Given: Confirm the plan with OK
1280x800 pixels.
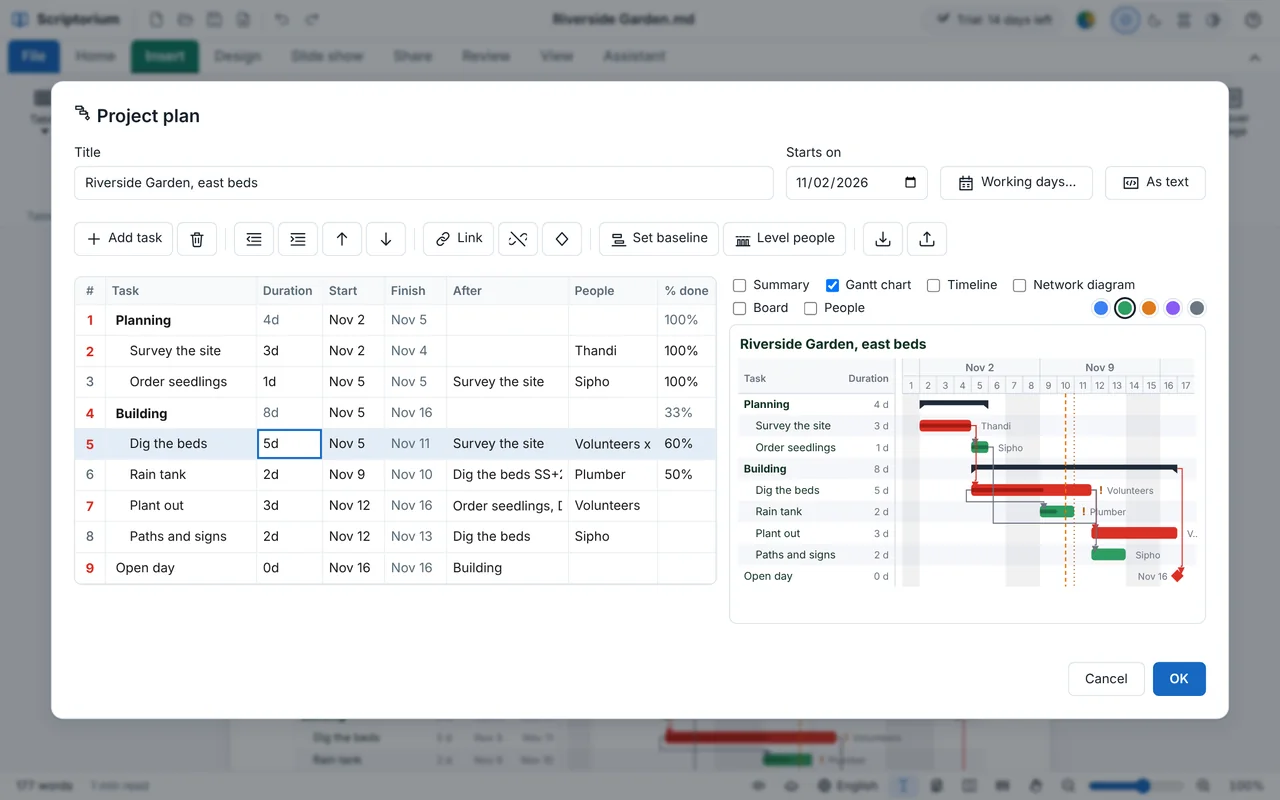Looking at the screenshot, I should (x=1179, y=679).
